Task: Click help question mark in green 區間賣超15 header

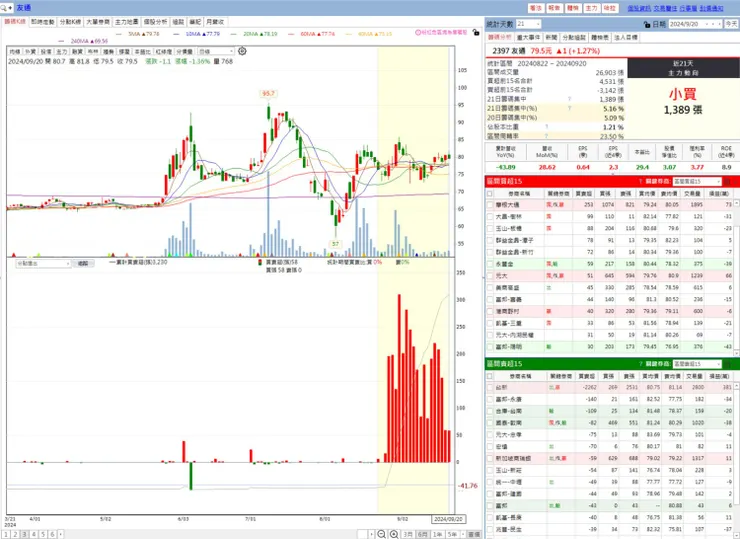Action: coord(640,364)
